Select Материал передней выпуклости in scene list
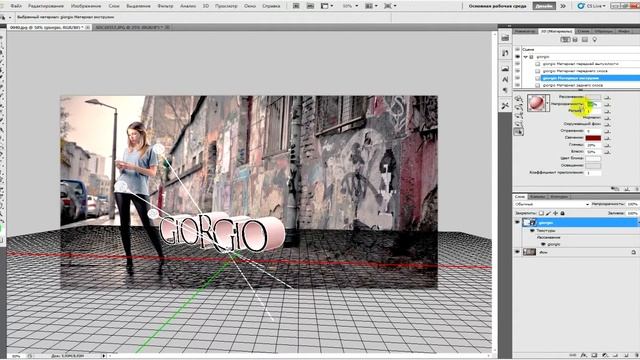This screenshot has height=360, width=640. (580, 64)
